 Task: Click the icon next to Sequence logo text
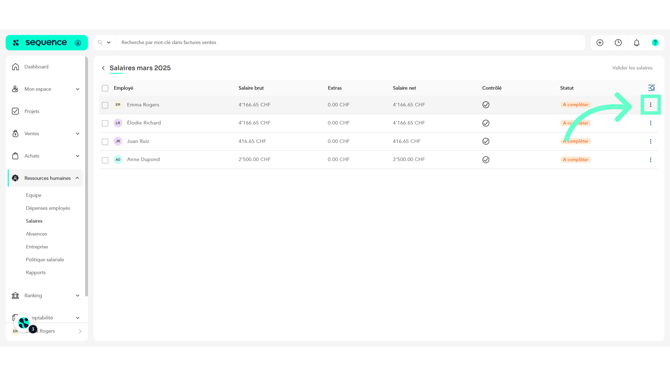[x=78, y=43]
